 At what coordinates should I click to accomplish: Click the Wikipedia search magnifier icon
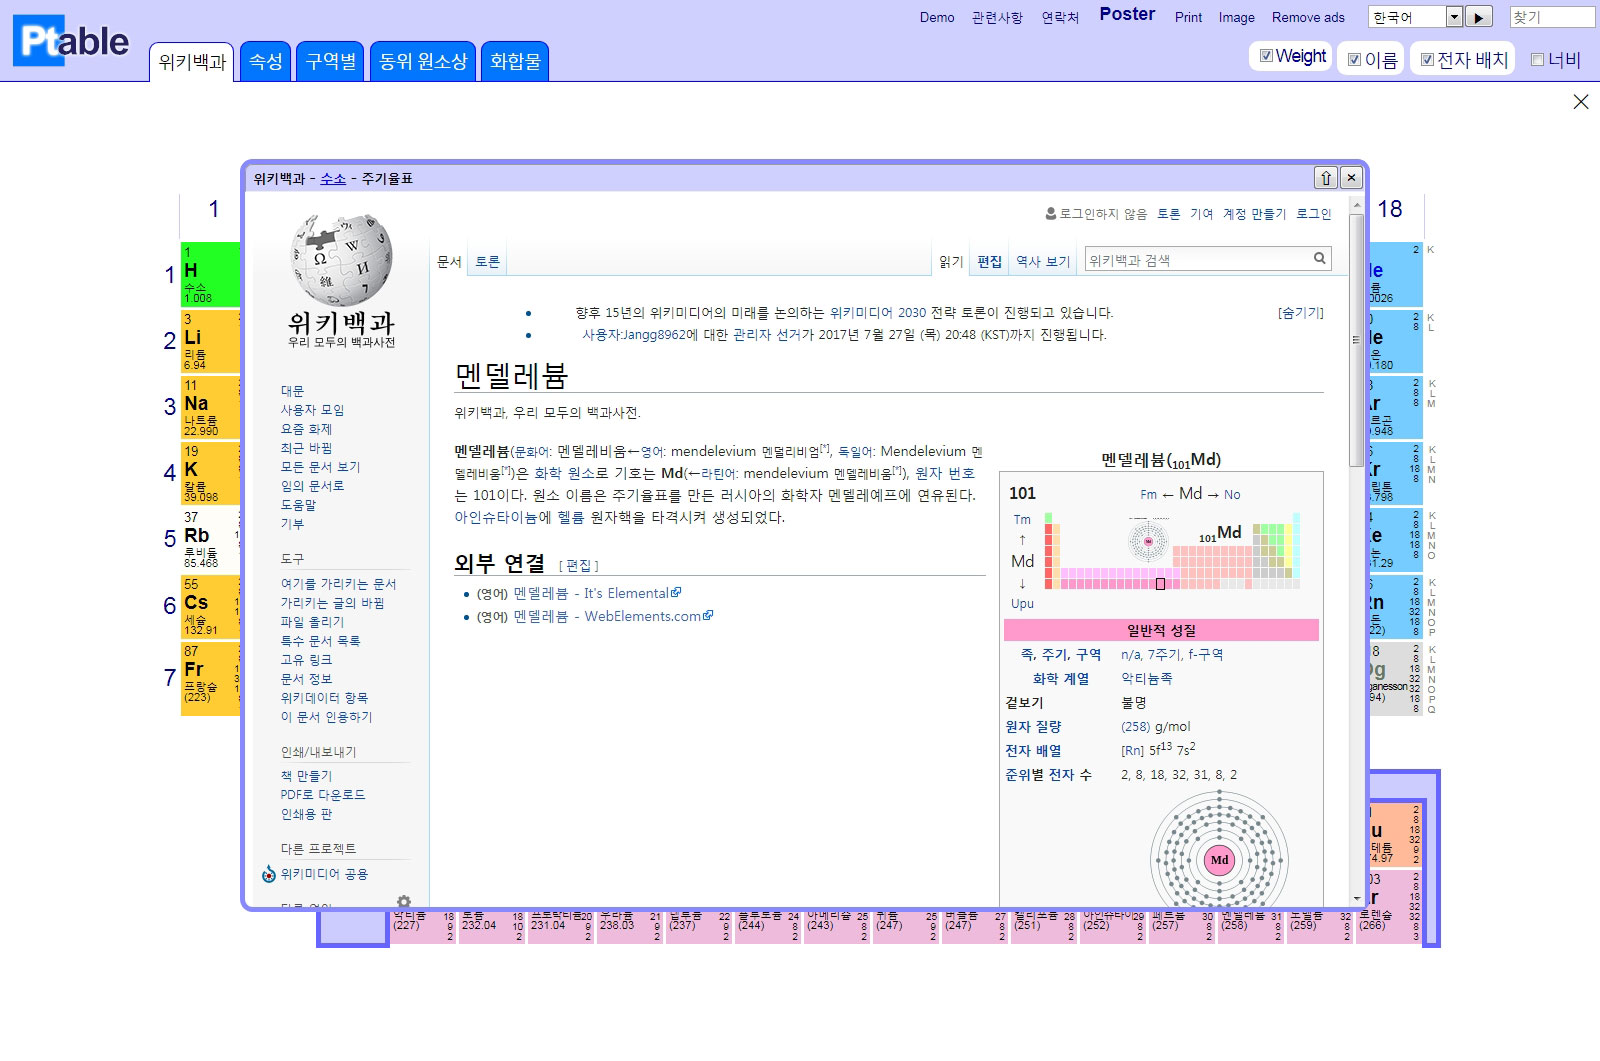[1320, 259]
